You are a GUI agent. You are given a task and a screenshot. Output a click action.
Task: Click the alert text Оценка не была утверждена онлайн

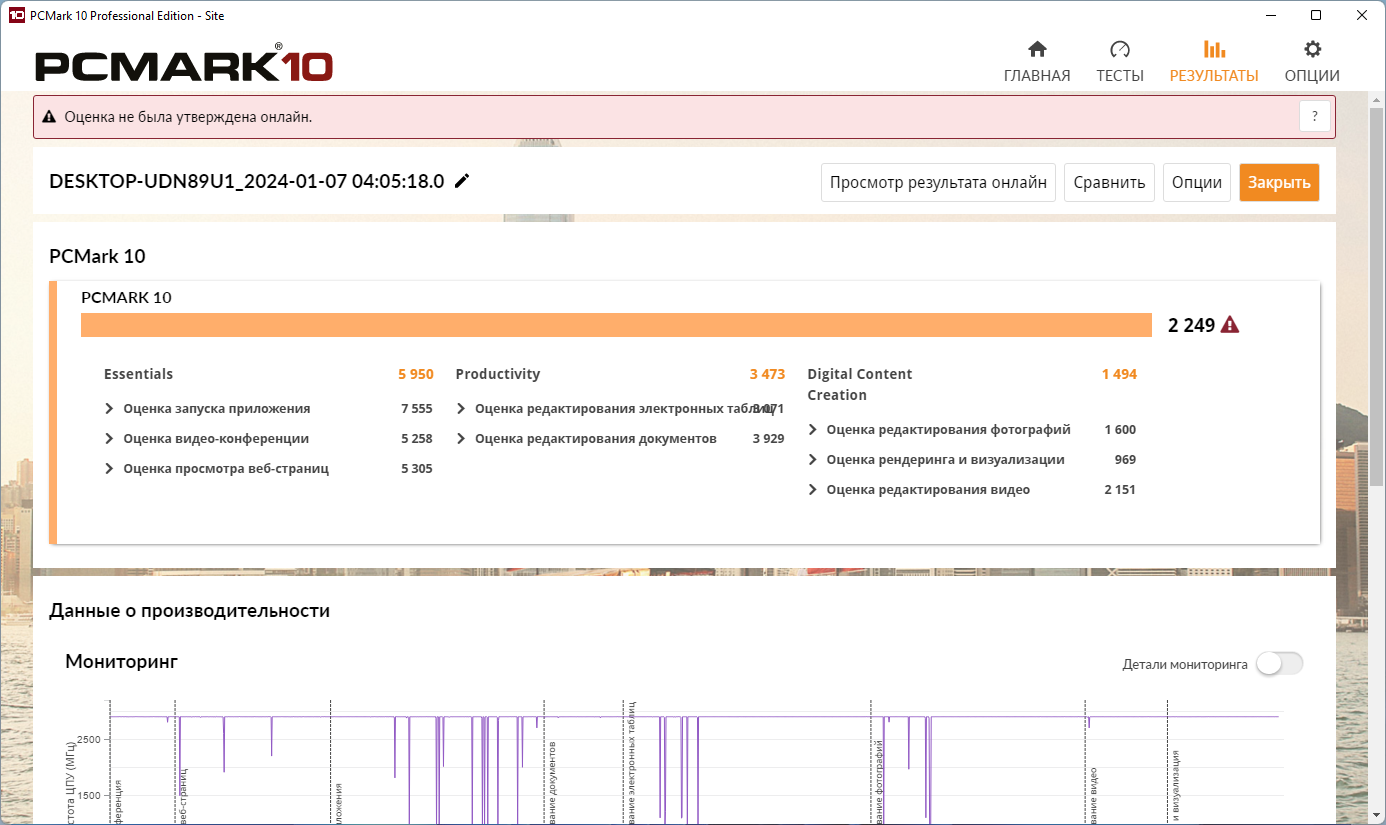(188, 117)
